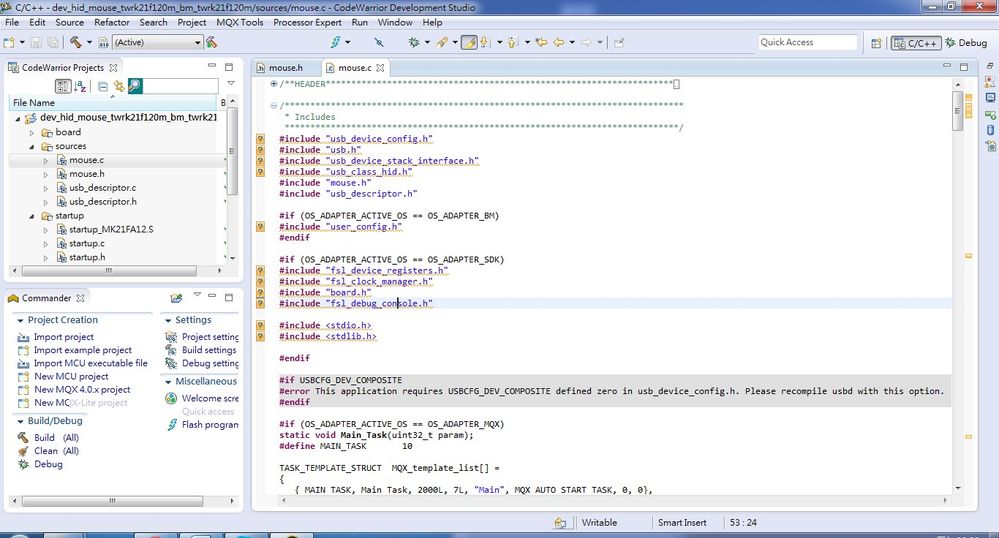Click the Build hammer icon in toolbar
999x538 pixels.
point(76,43)
